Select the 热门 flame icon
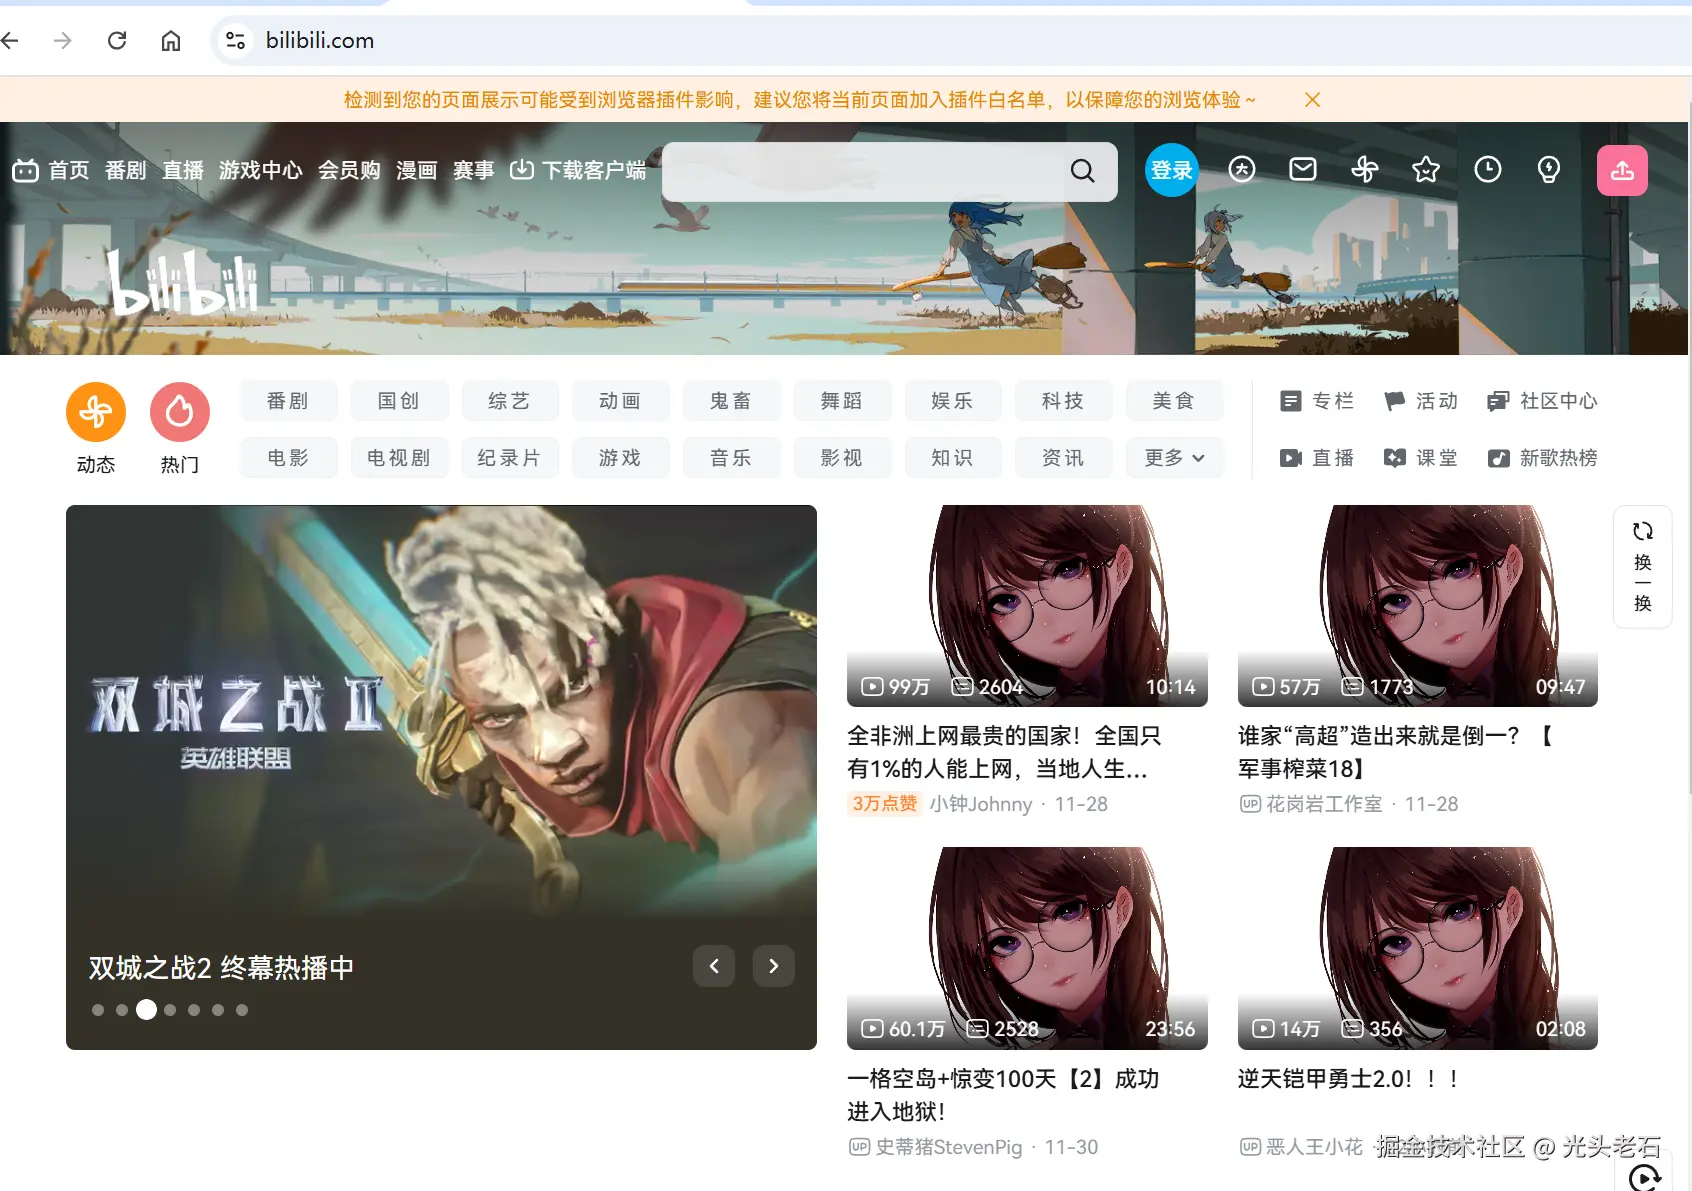This screenshot has width=1692, height=1191. point(180,411)
